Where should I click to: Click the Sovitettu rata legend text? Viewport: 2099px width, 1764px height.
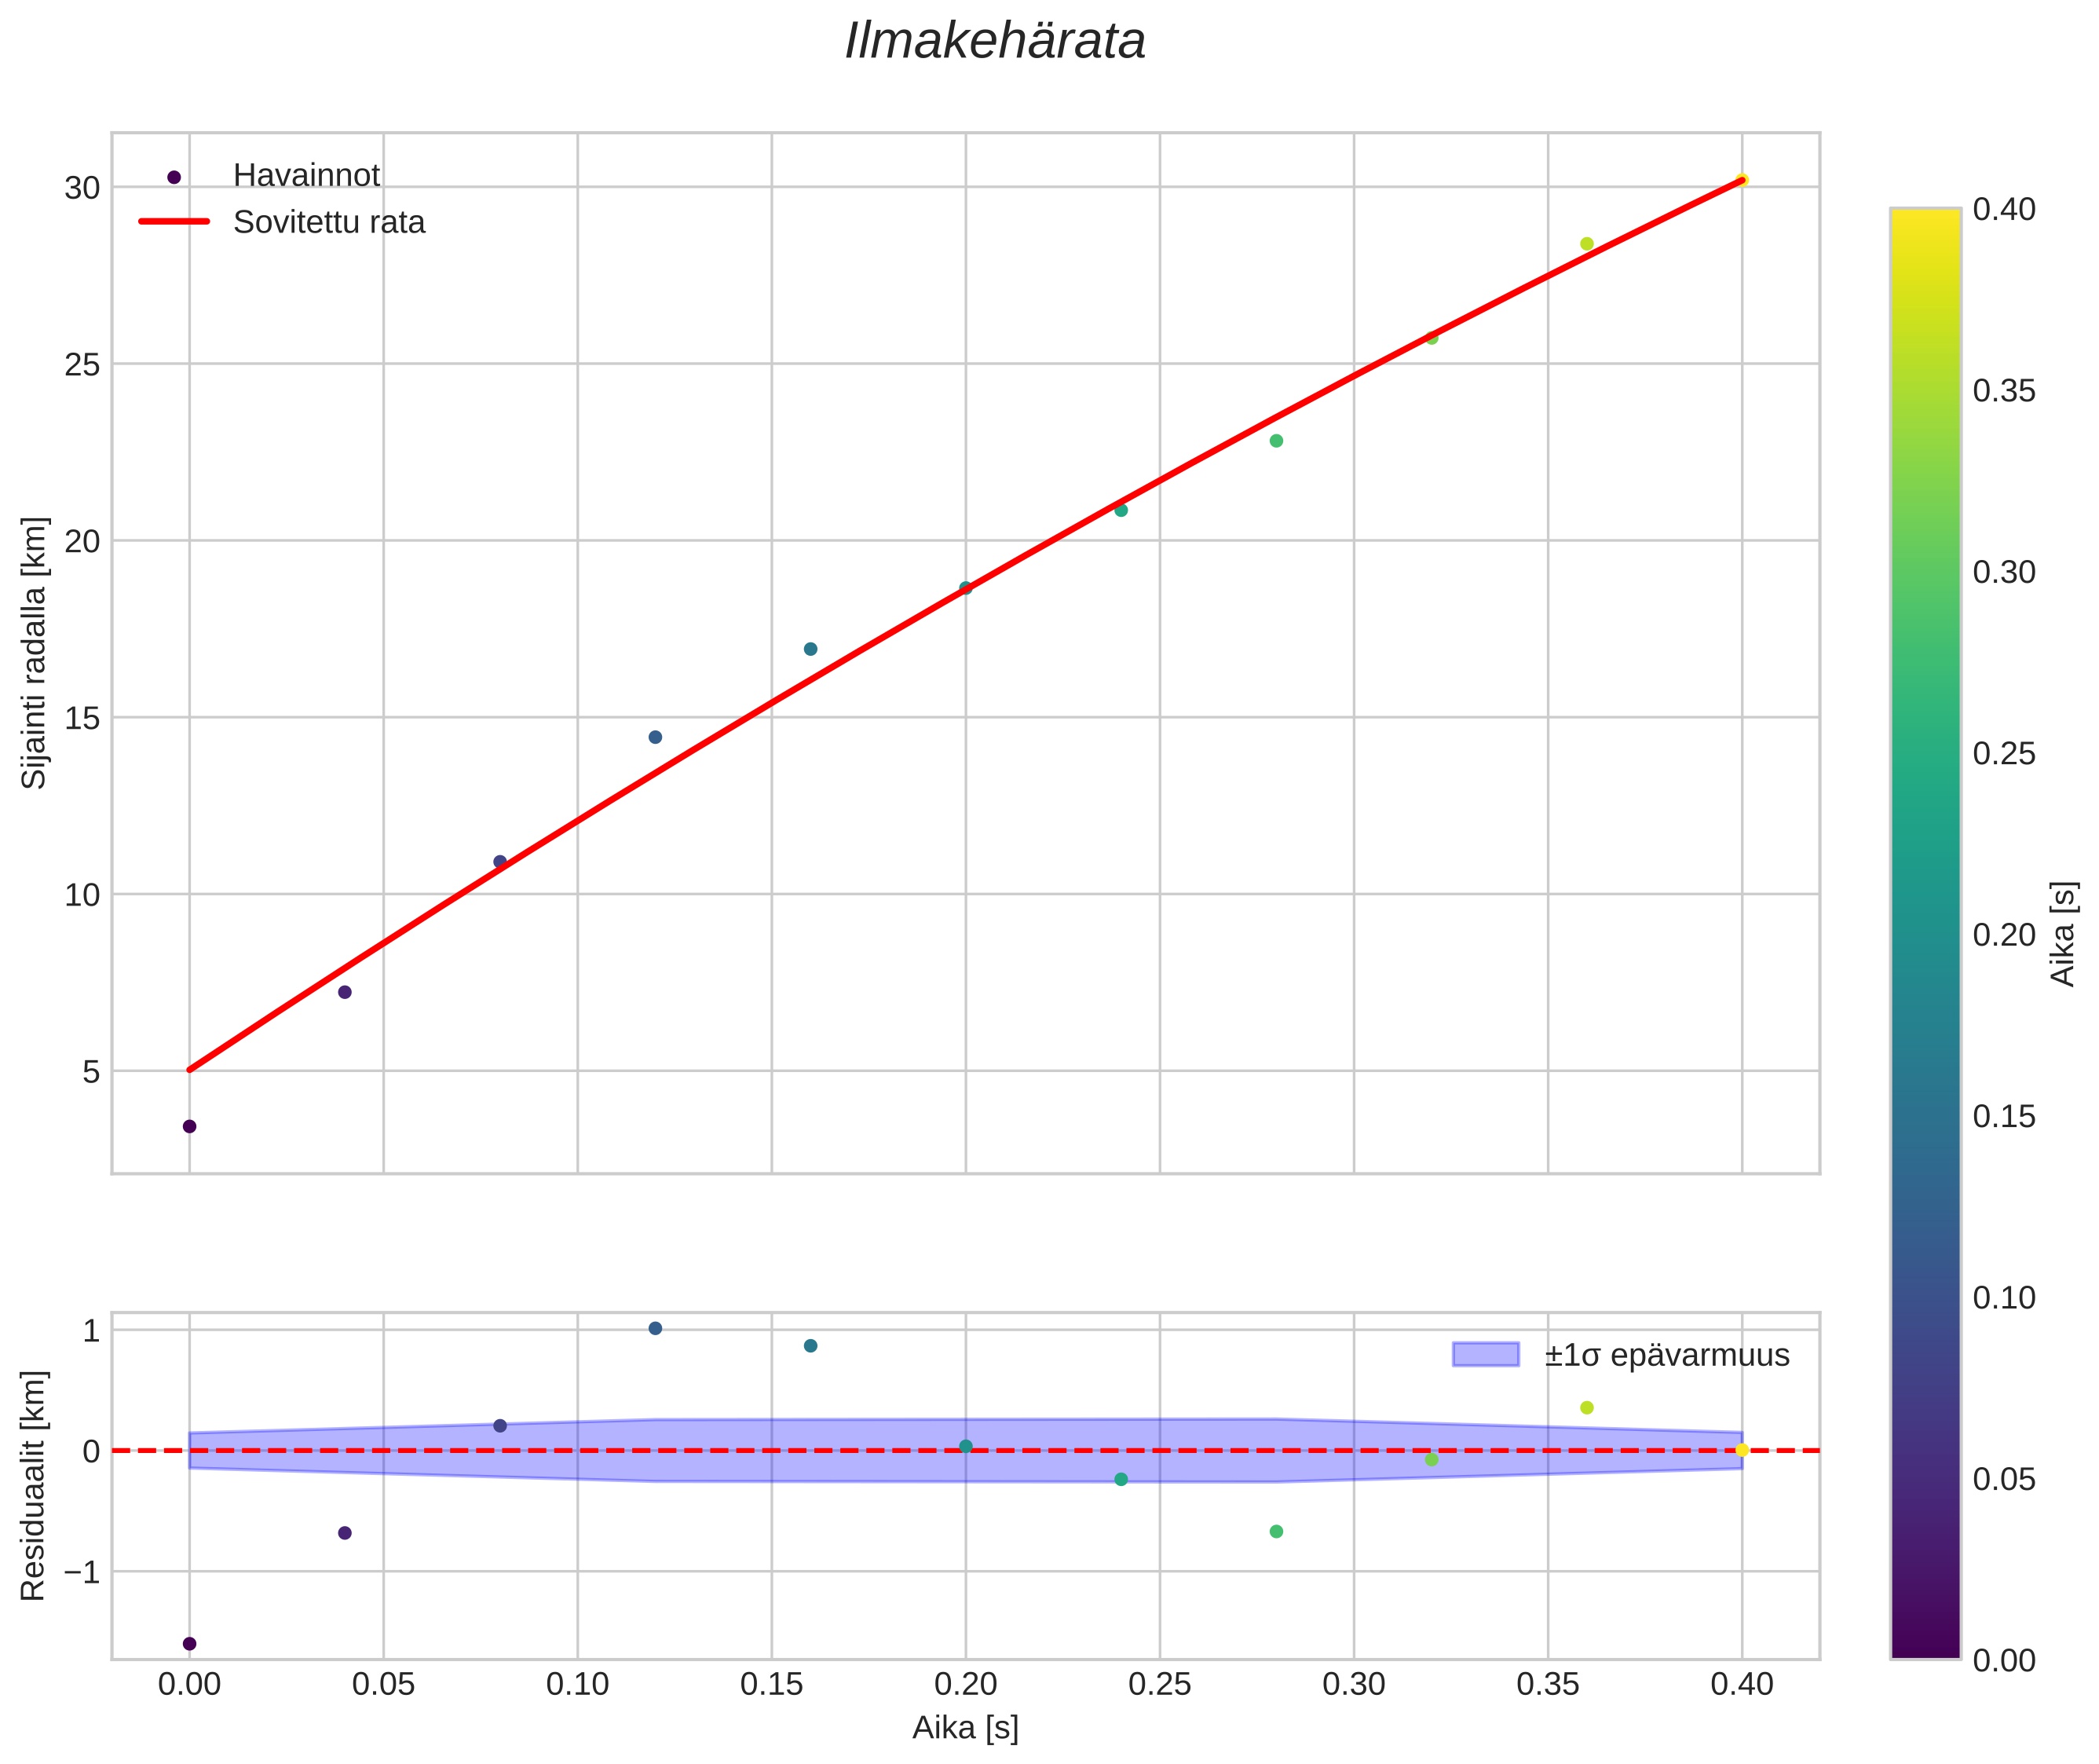pos(329,222)
